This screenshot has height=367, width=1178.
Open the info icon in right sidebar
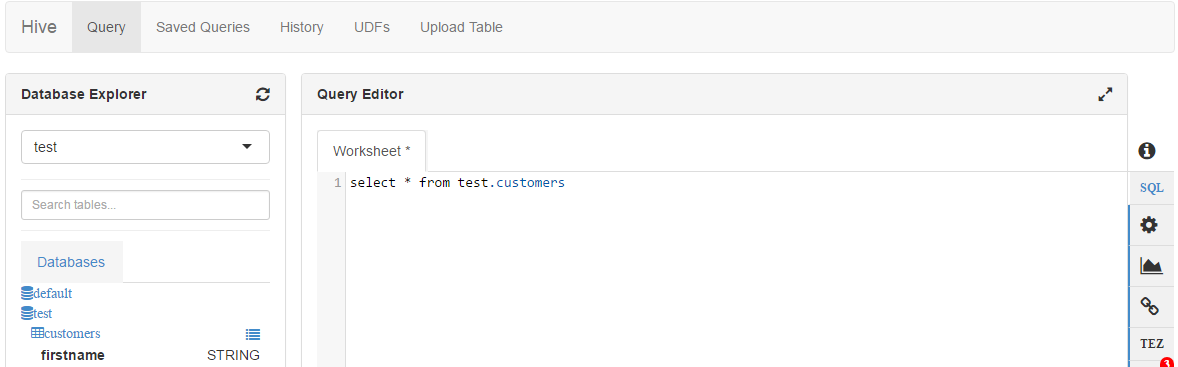click(1146, 151)
